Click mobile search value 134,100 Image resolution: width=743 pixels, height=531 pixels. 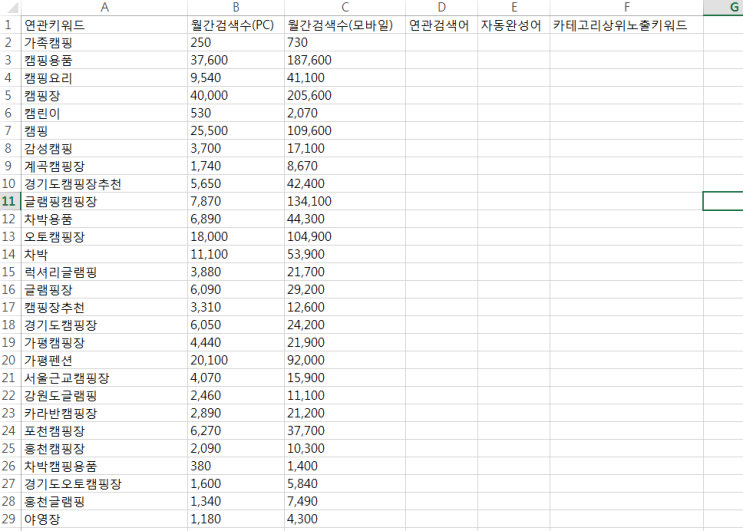coord(345,201)
